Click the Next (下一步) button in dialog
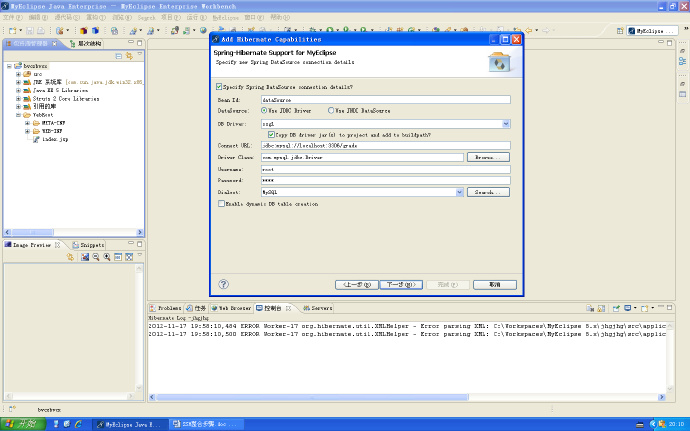Viewport: 690px width, 431px height. coord(401,284)
